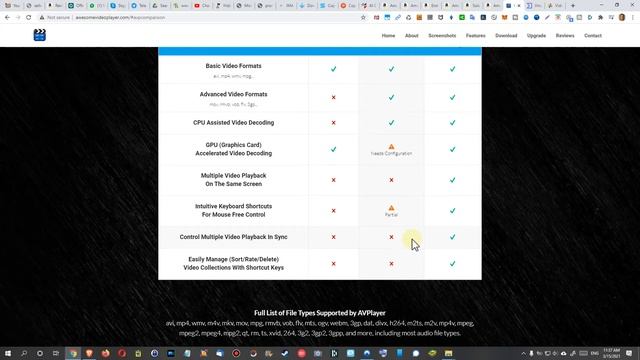Screen dimensions: 640x360
Task: Open the Home navigation link
Action: (x=388, y=36)
